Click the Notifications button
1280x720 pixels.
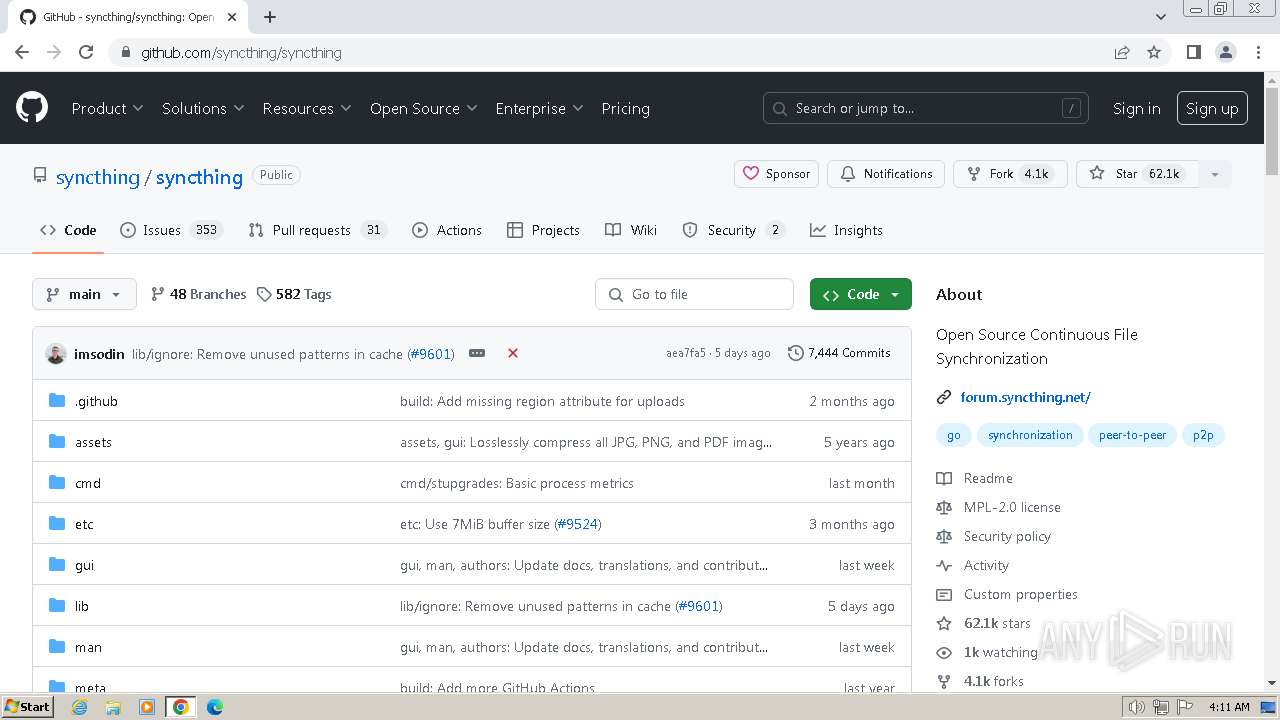coord(886,174)
